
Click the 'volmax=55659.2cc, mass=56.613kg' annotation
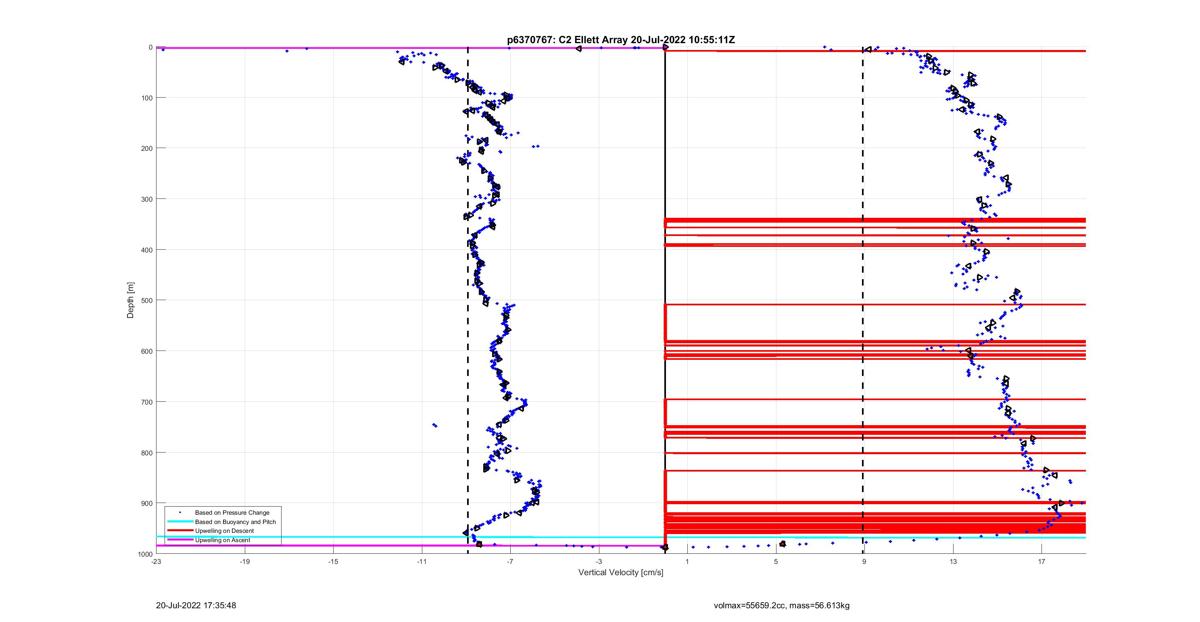pos(781,605)
